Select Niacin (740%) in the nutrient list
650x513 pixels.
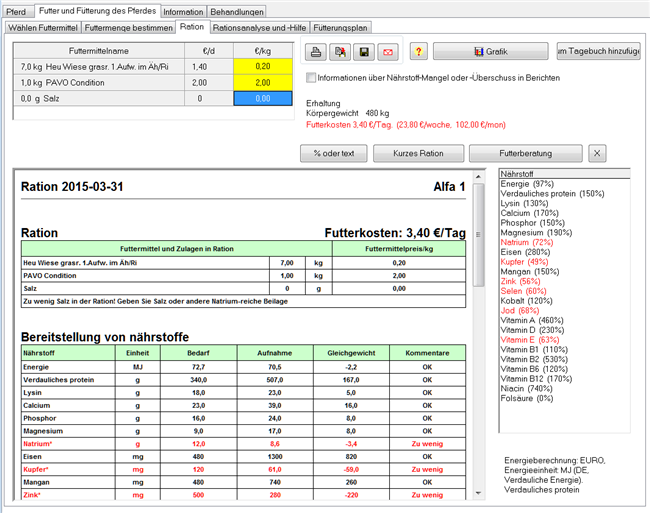[x=526, y=389]
